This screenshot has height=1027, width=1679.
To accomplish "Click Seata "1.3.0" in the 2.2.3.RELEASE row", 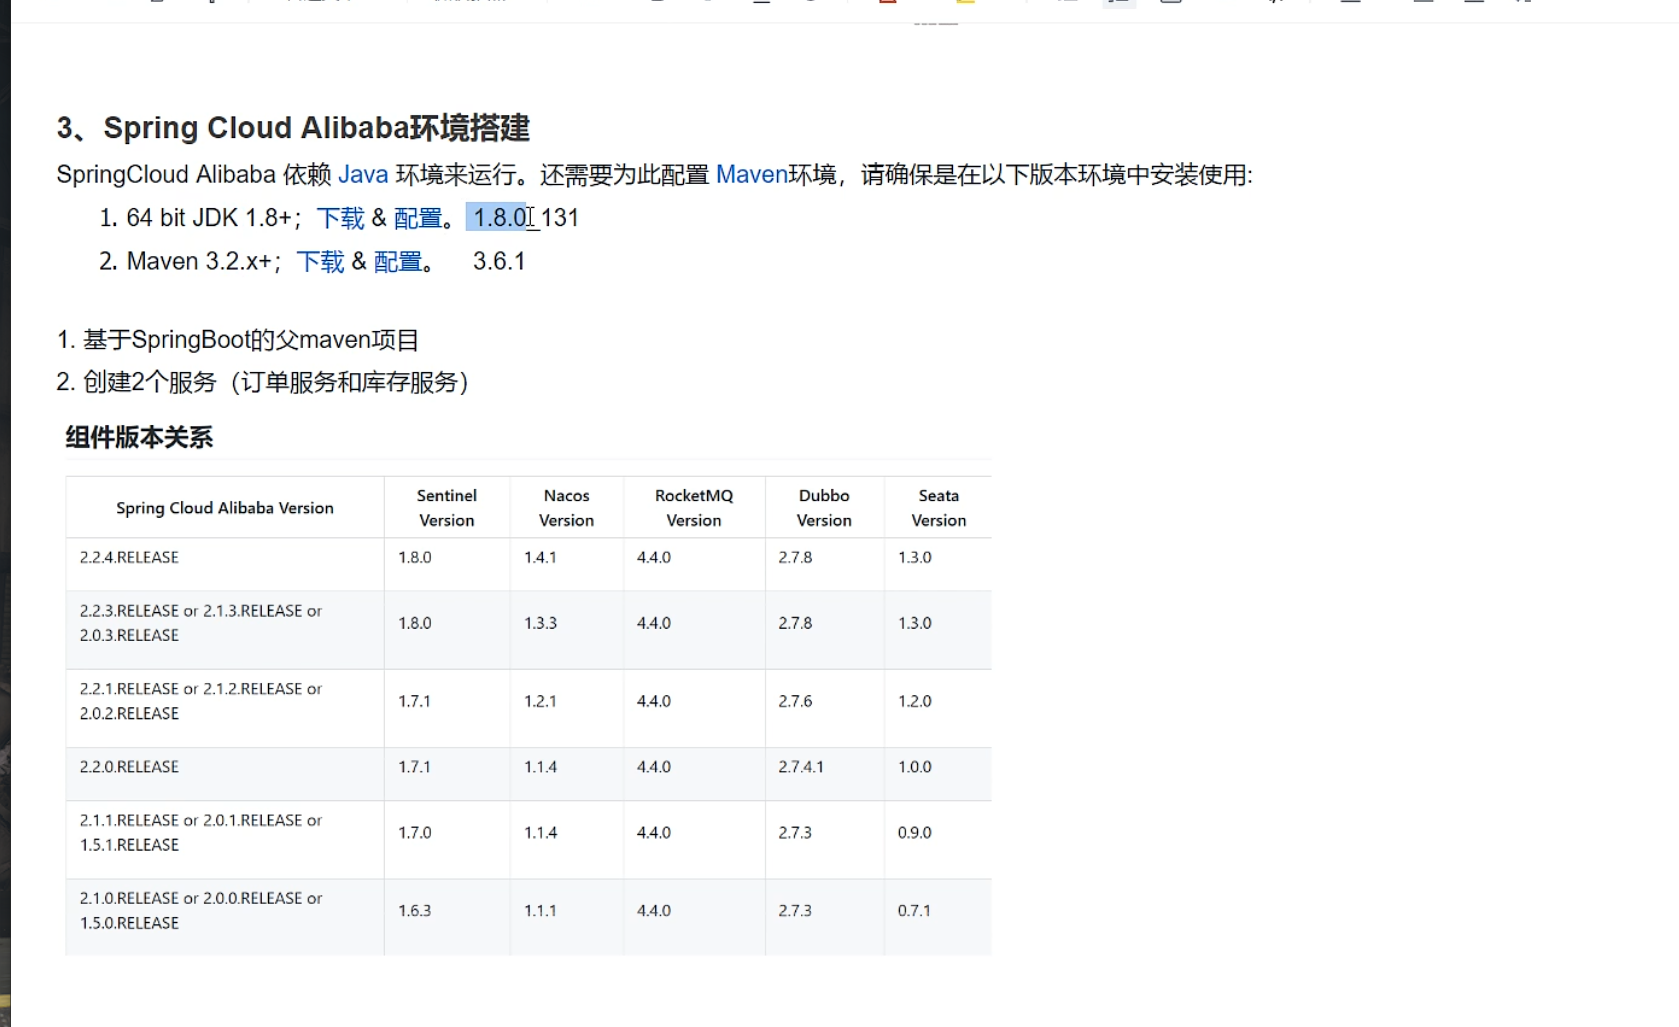I will (x=915, y=623).
